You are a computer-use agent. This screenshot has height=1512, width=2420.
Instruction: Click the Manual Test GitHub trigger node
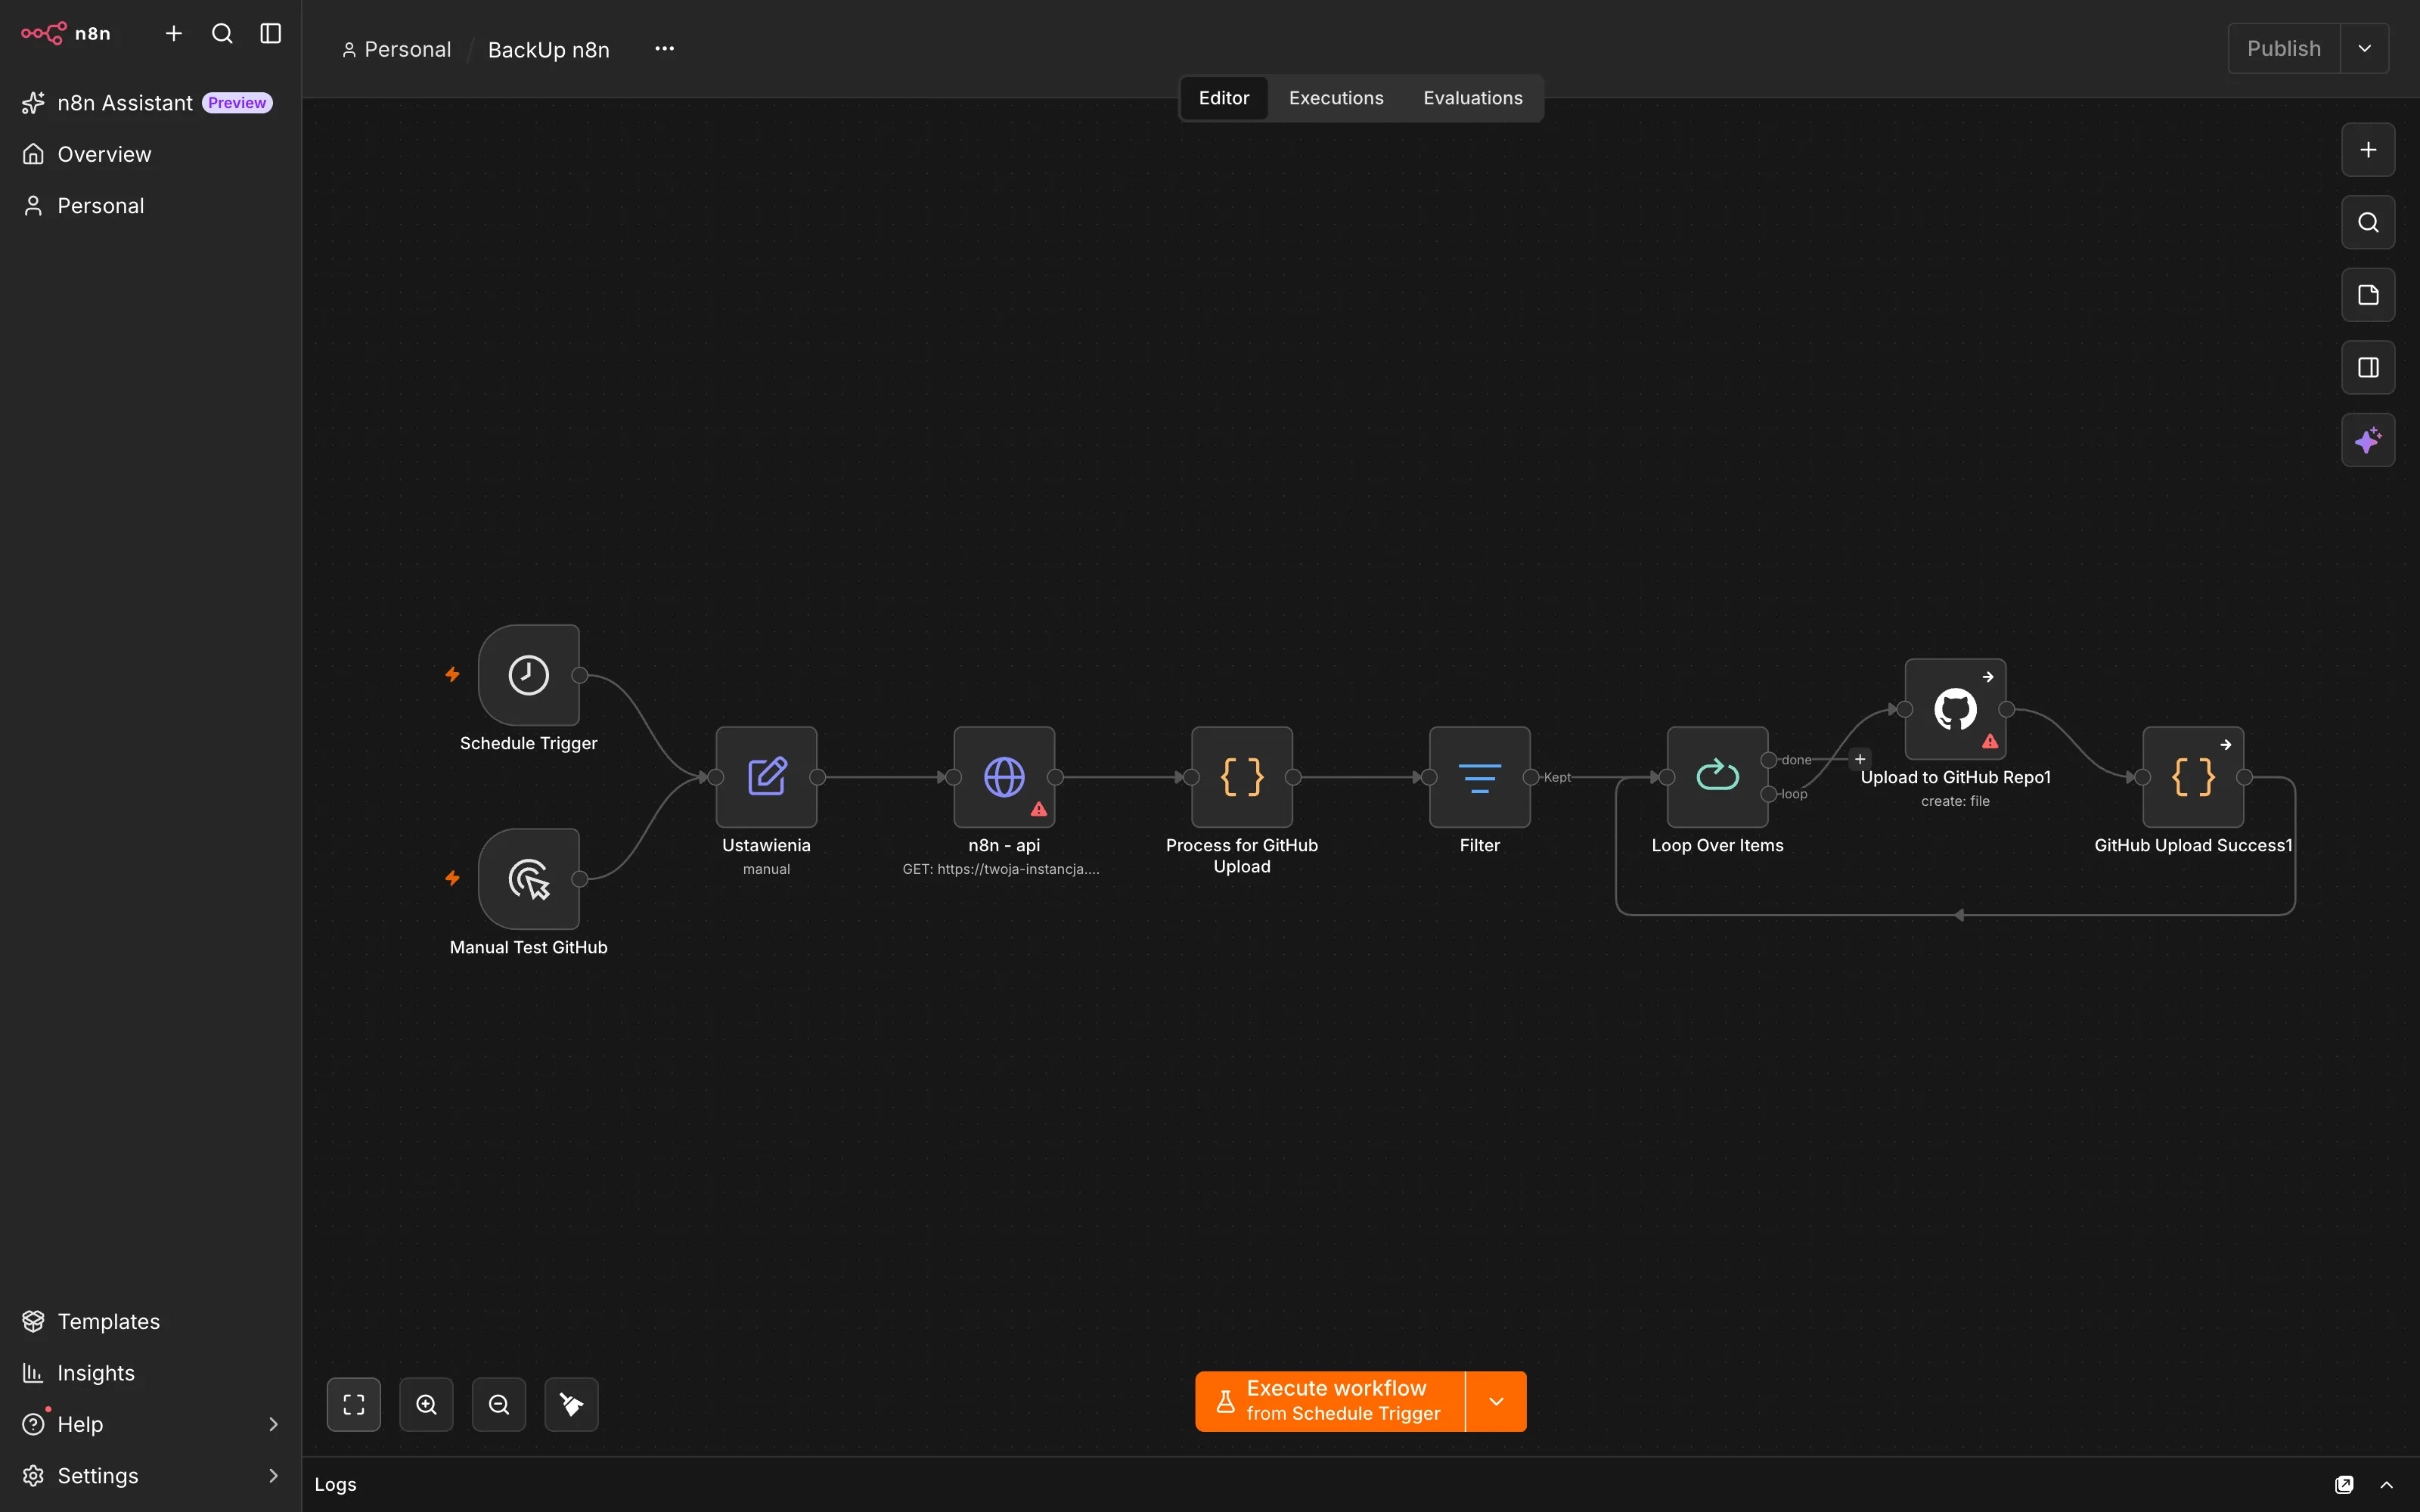[528, 879]
